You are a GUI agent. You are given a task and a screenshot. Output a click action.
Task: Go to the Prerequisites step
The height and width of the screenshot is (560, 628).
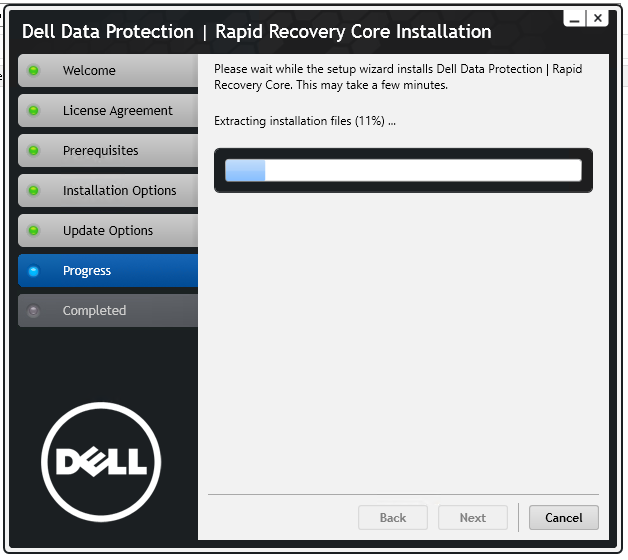click(108, 151)
